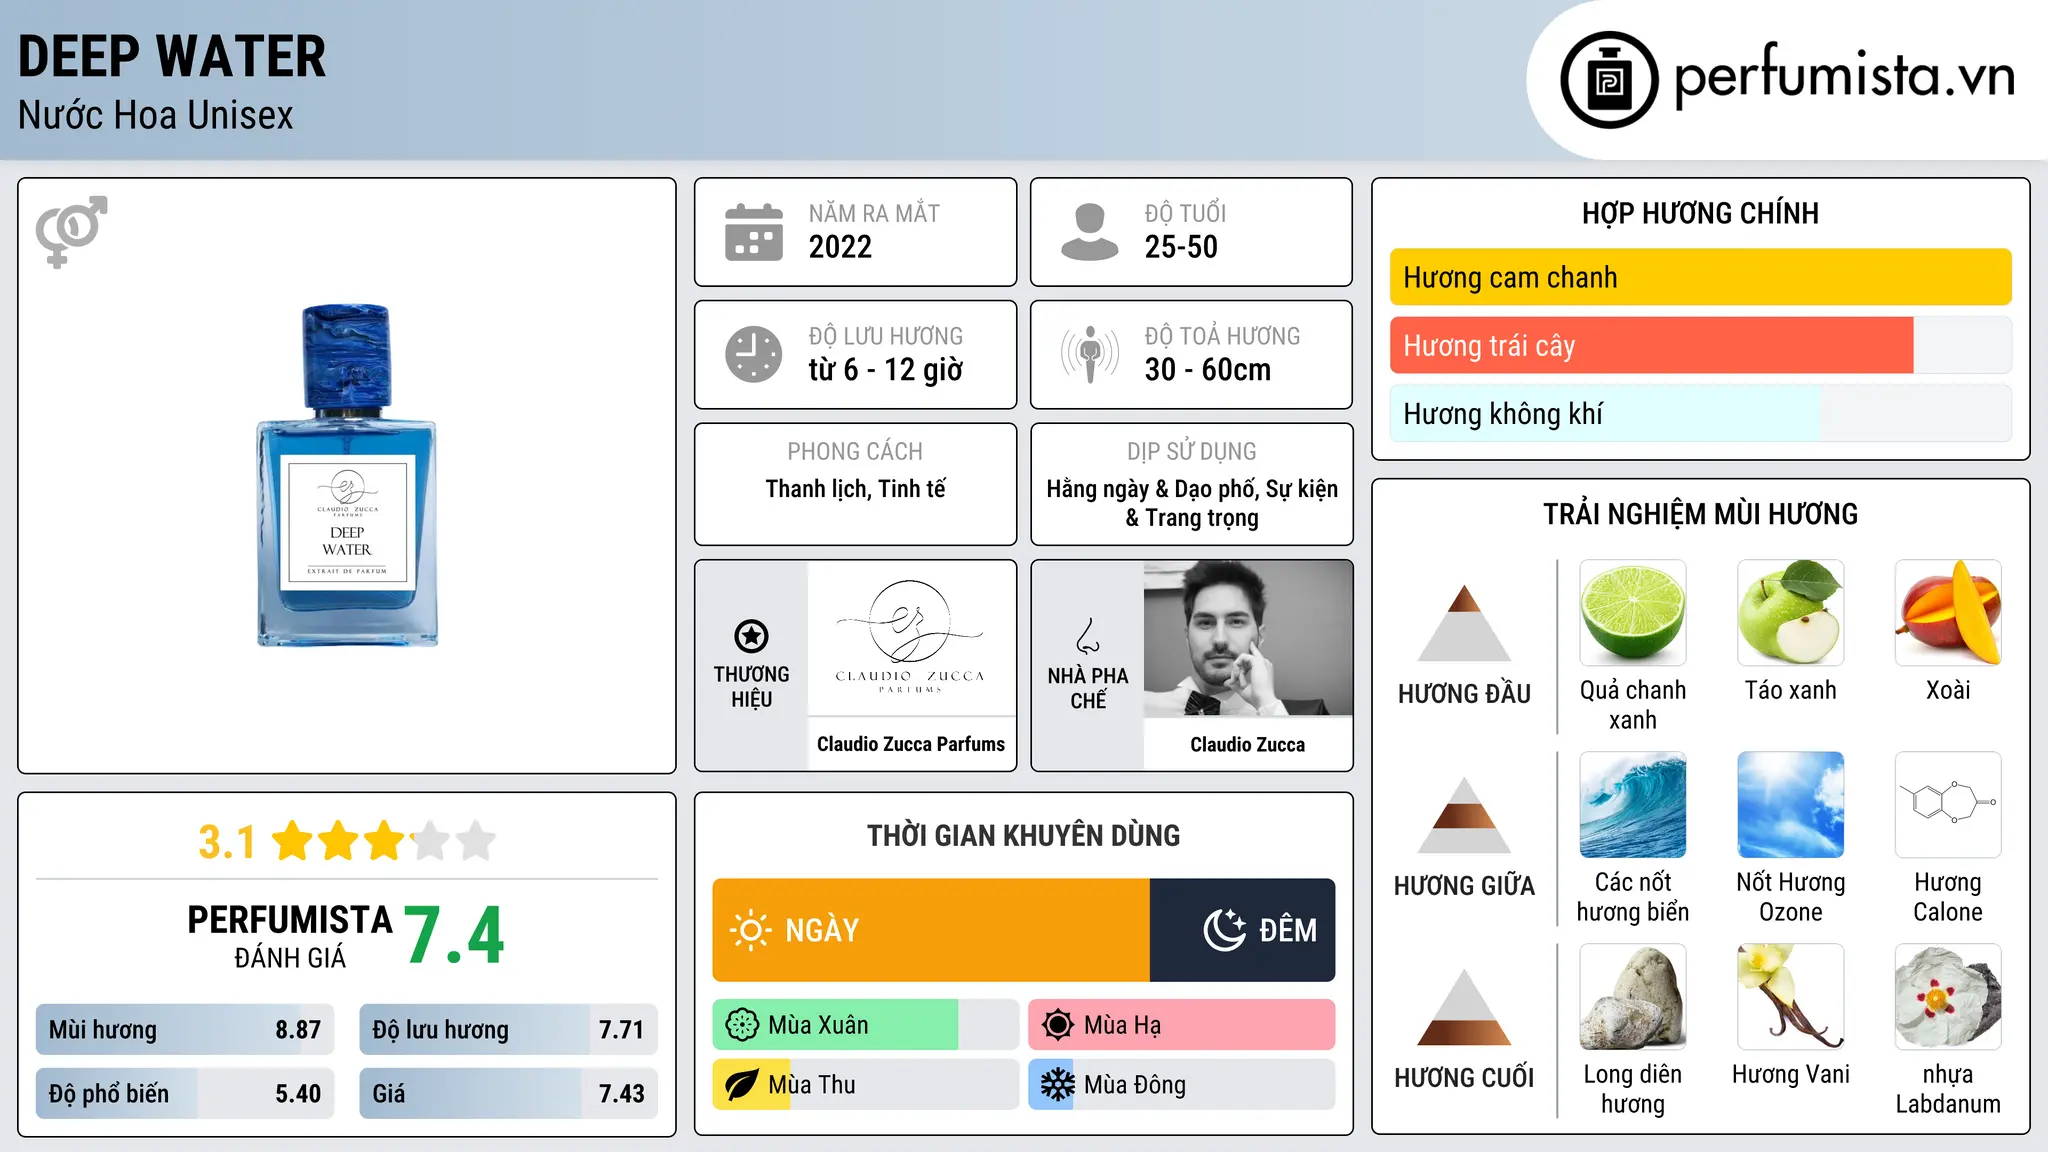Click the nose icon above Nhà pha chế
The width and height of the screenshot is (2048, 1152).
click(x=1088, y=636)
